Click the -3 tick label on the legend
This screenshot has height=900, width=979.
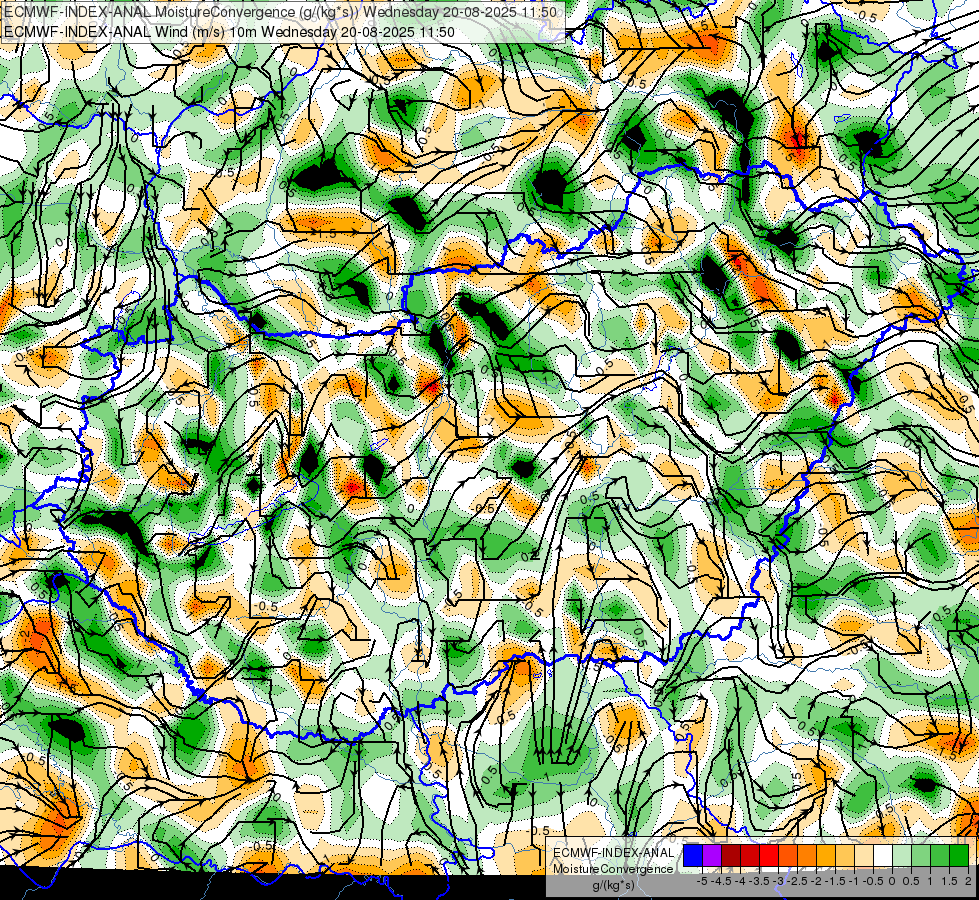tap(778, 881)
